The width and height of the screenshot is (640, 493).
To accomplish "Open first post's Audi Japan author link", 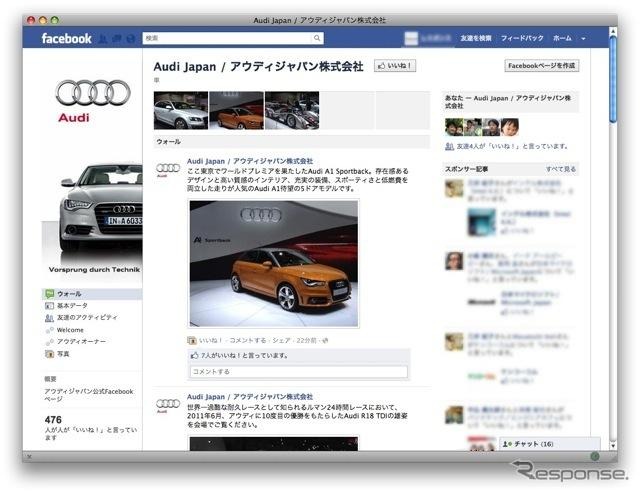I will tap(250, 161).
